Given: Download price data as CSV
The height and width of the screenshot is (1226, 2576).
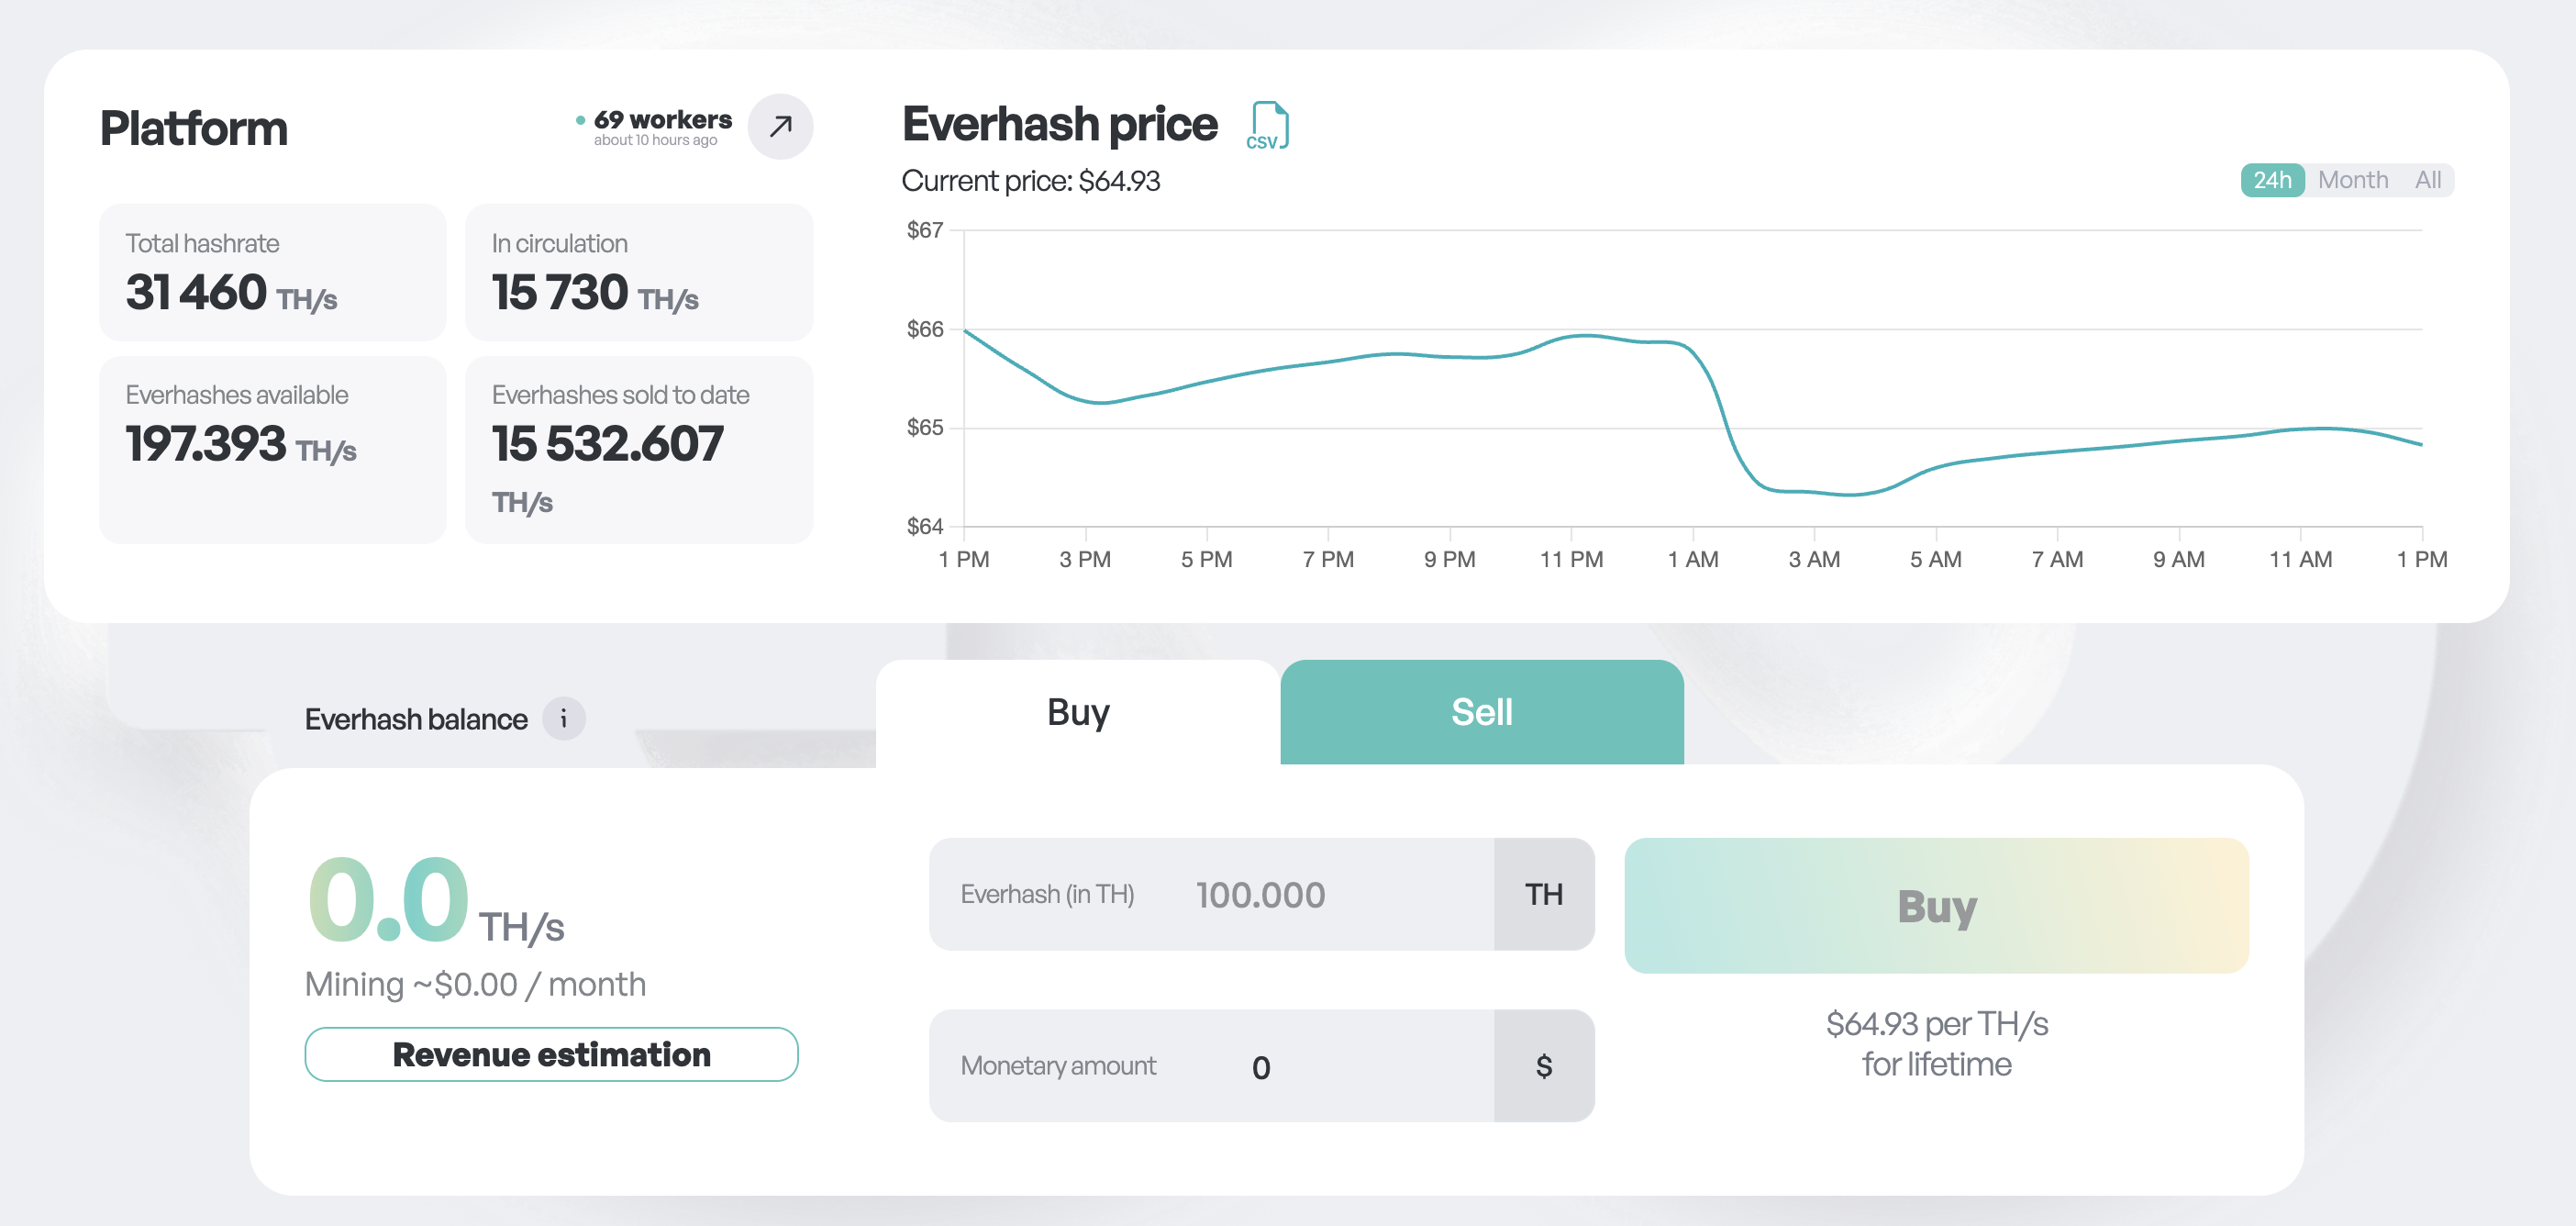Looking at the screenshot, I should 1267,126.
